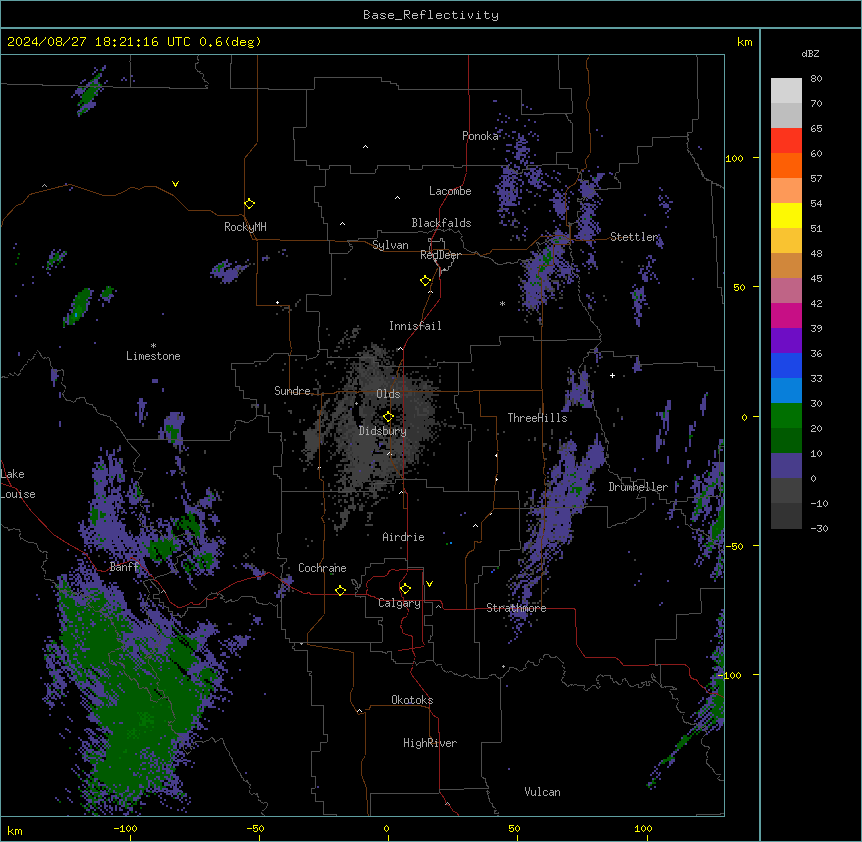Click the Sylvan label on the map
The width and height of the screenshot is (862, 842).
(x=390, y=245)
